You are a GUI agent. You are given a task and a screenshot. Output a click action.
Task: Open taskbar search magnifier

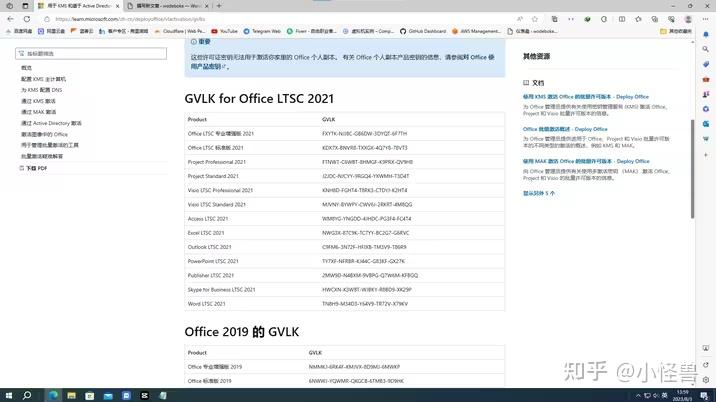tap(27, 395)
